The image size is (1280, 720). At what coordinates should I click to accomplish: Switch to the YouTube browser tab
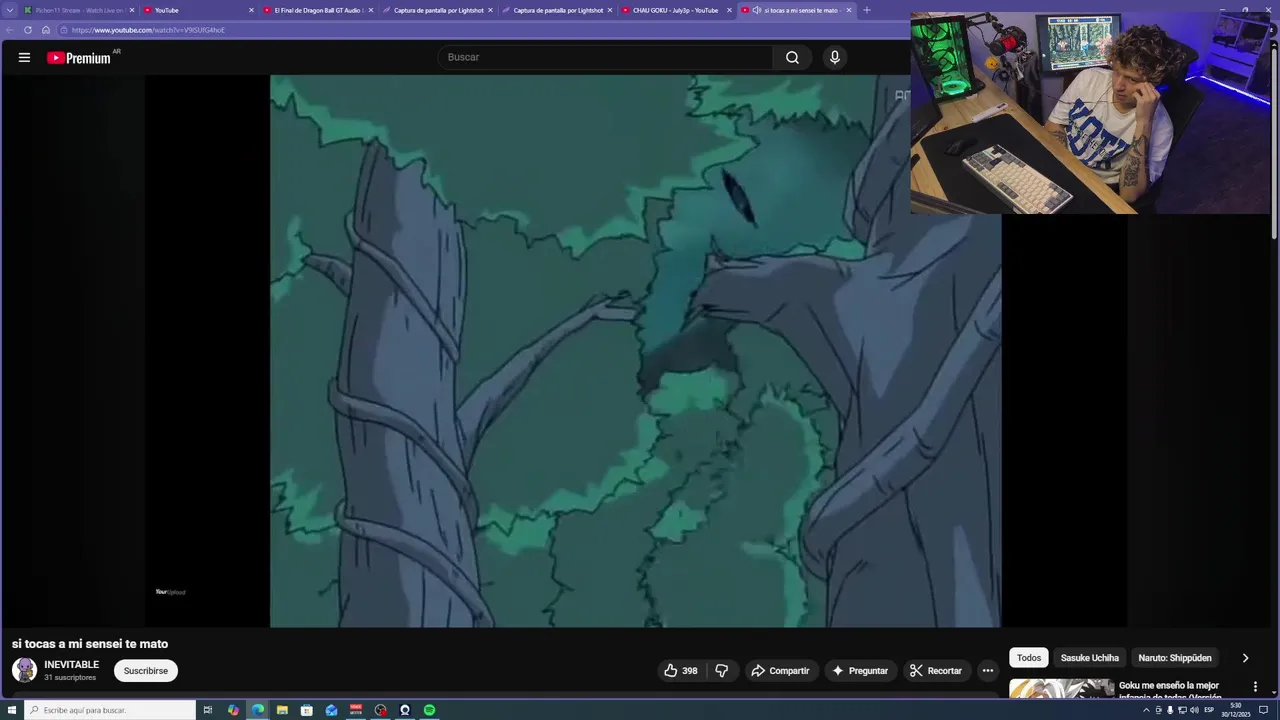click(x=195, y=10)
